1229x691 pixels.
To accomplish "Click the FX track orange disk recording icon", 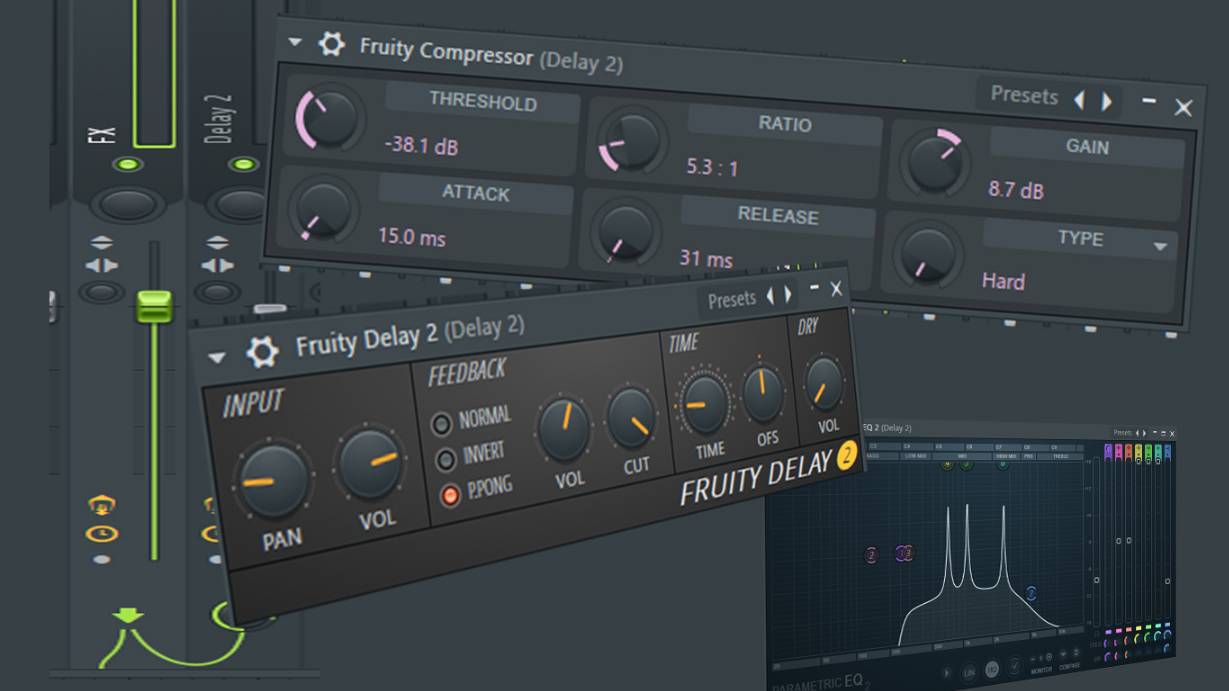I will point(101,506).
